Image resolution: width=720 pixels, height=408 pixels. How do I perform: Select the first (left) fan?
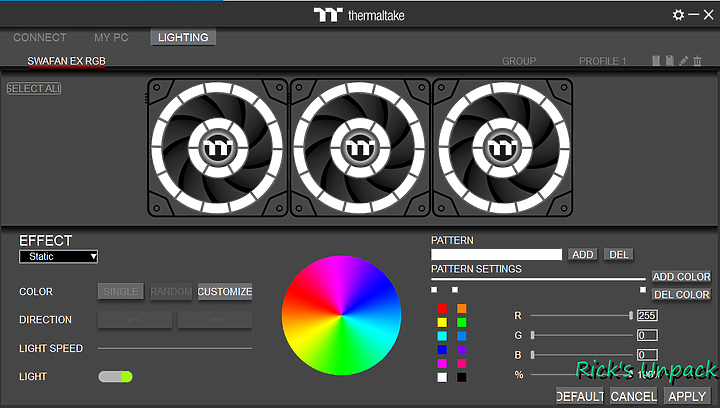tap(218, 148)
